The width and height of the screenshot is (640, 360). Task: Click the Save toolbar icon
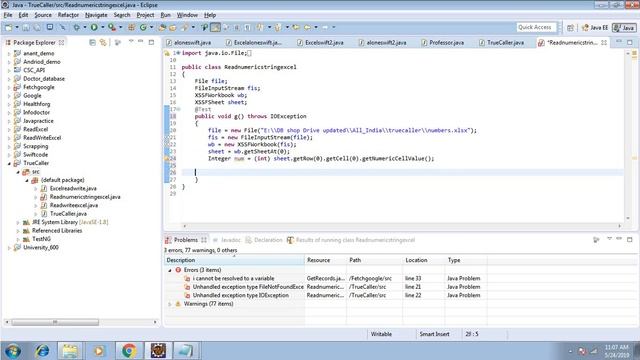click(x=26, y=27)
